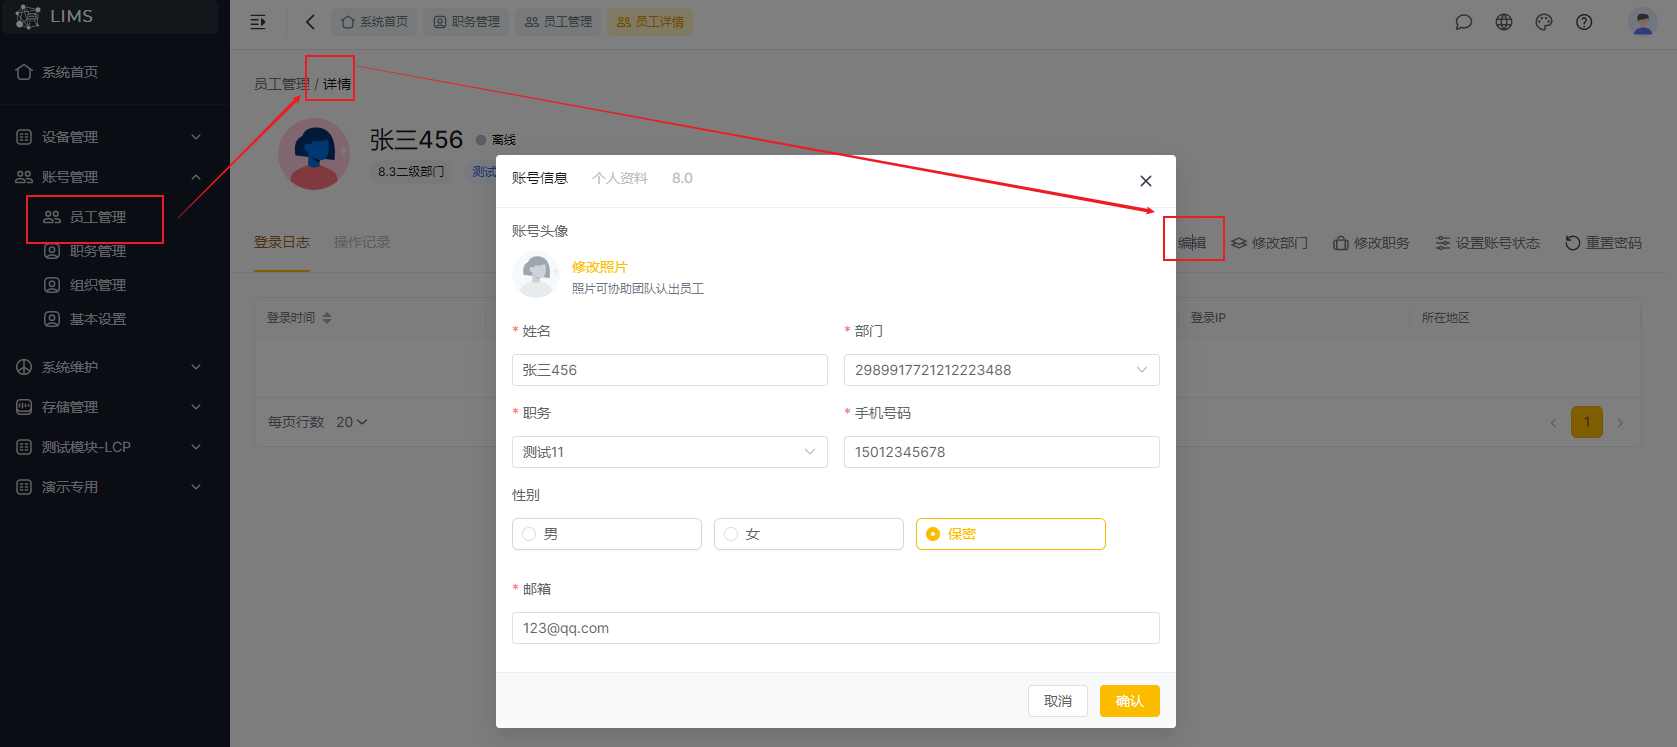Click the account avatar image in dialog
This screenshot has width=1677, height=747.
click(536, 274)
